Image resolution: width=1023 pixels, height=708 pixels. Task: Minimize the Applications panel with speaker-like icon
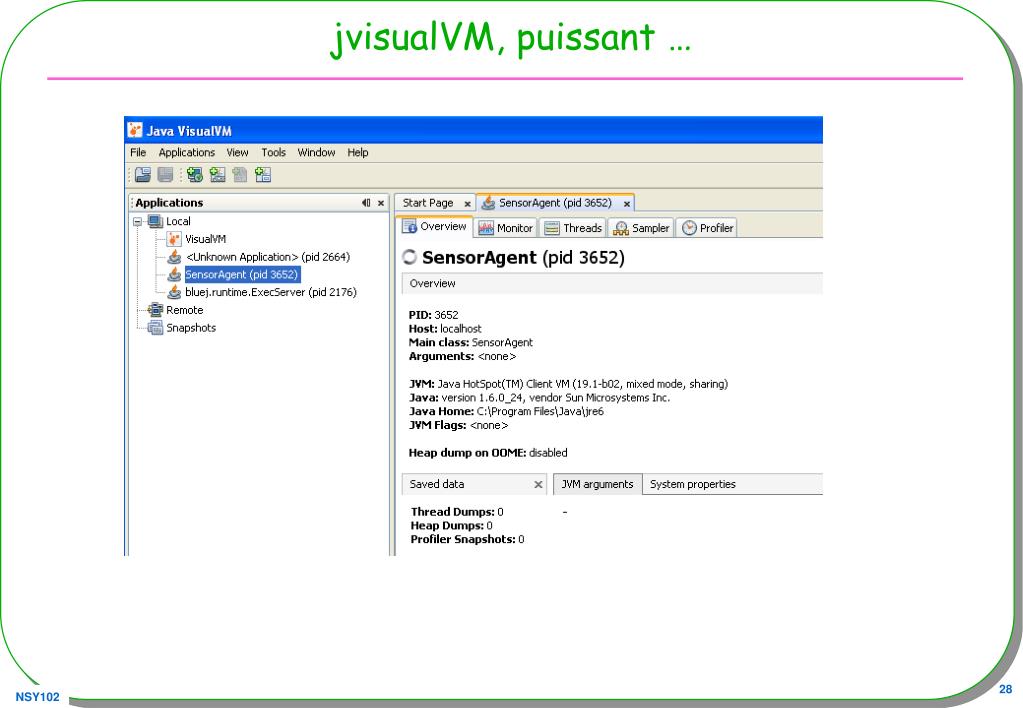tap(366, 203)
